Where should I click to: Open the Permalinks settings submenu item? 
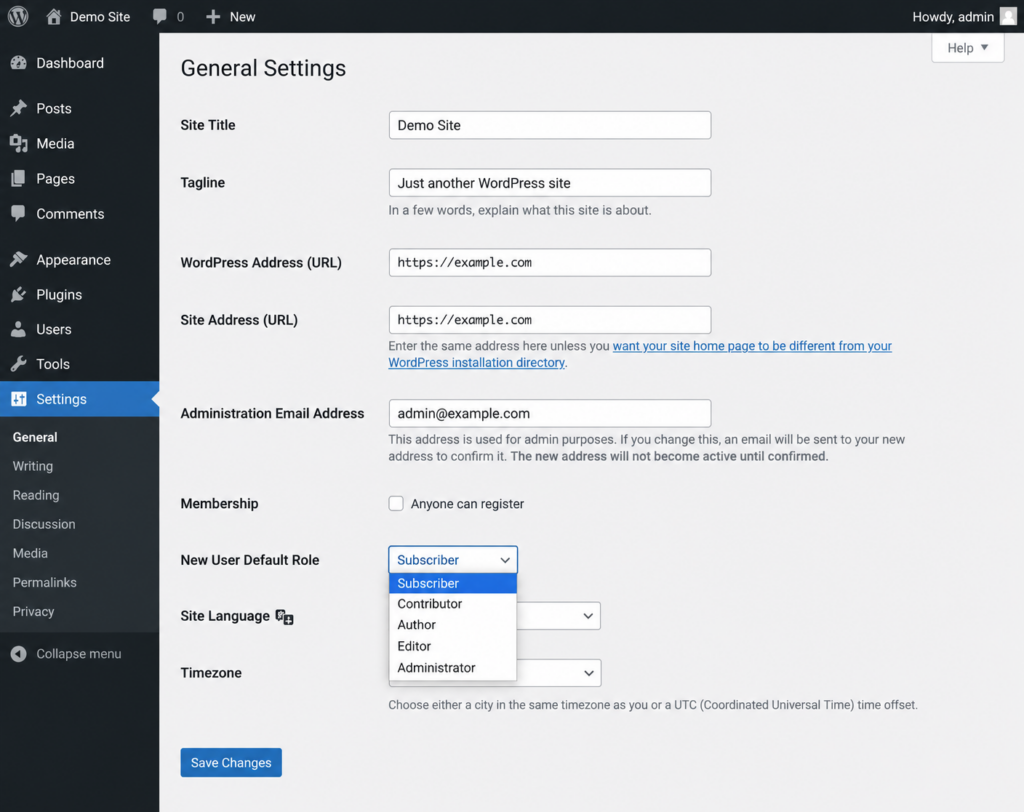click(x=44, y=582)
